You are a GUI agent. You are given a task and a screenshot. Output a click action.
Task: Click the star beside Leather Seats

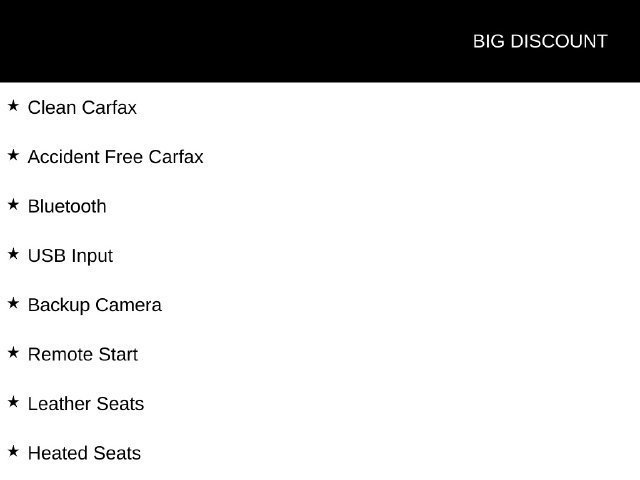pos(13,402)
